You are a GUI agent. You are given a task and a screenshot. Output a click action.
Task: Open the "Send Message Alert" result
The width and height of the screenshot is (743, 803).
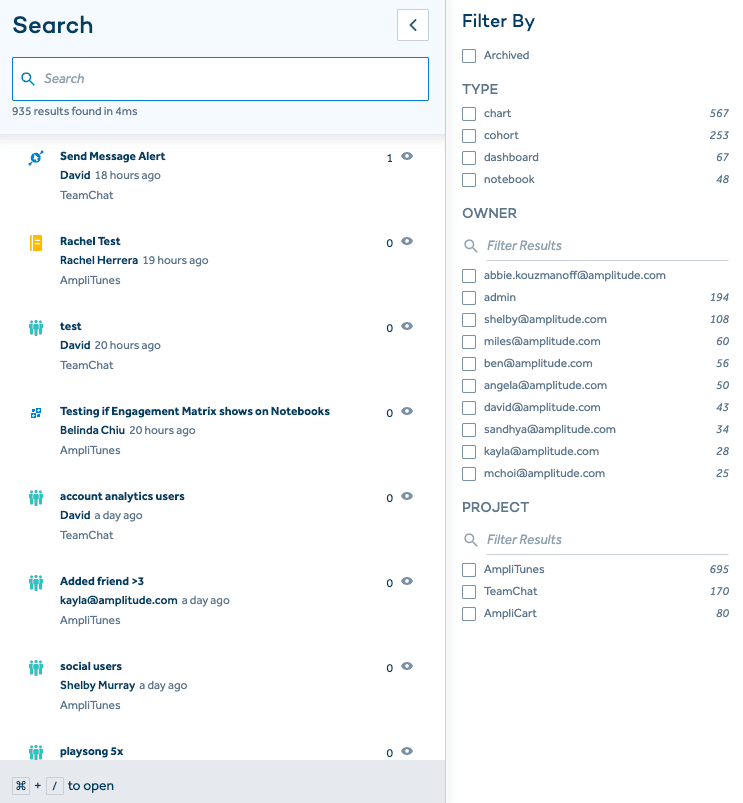tap(112, 155)
